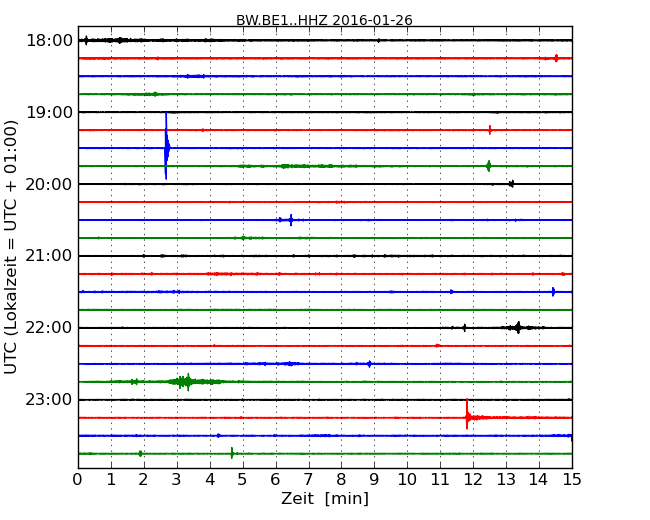Select the 22:00 y-axis tick label

[49, 328]
